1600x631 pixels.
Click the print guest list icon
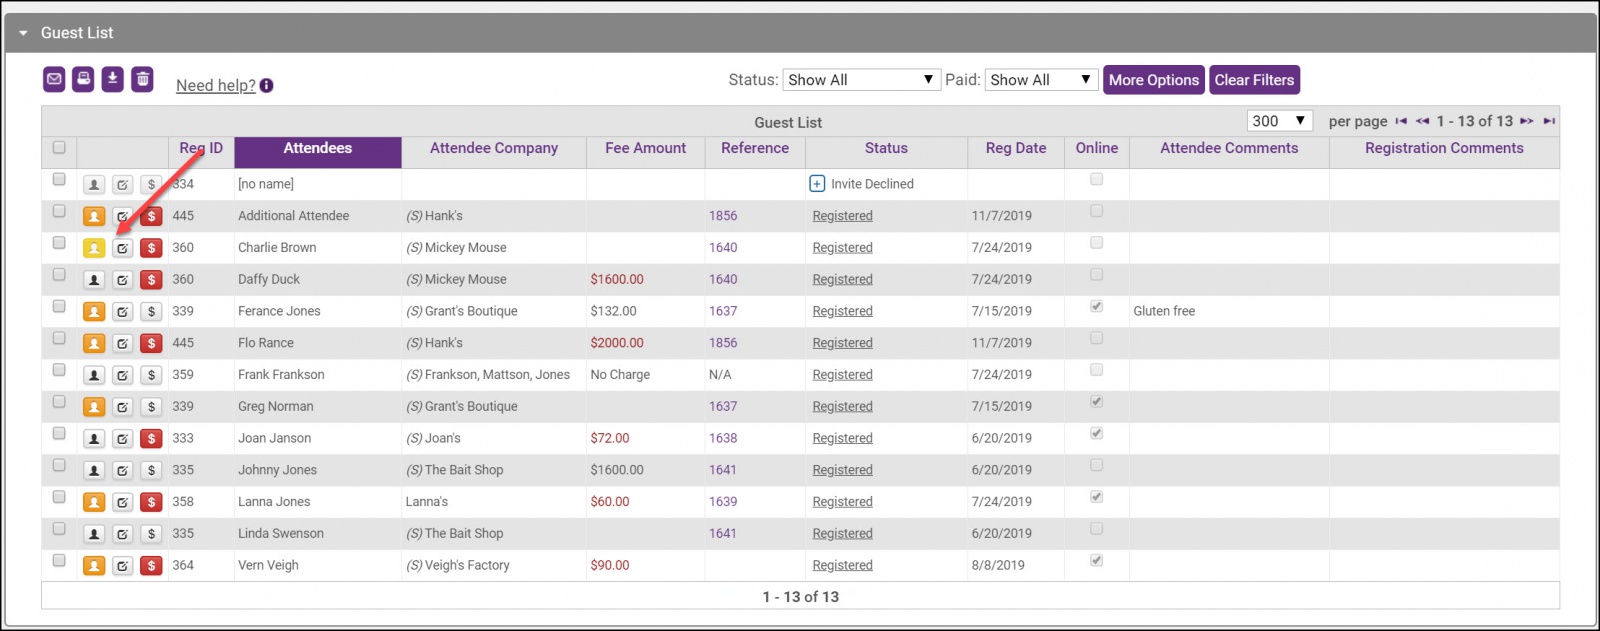click(x=83, y=79)
